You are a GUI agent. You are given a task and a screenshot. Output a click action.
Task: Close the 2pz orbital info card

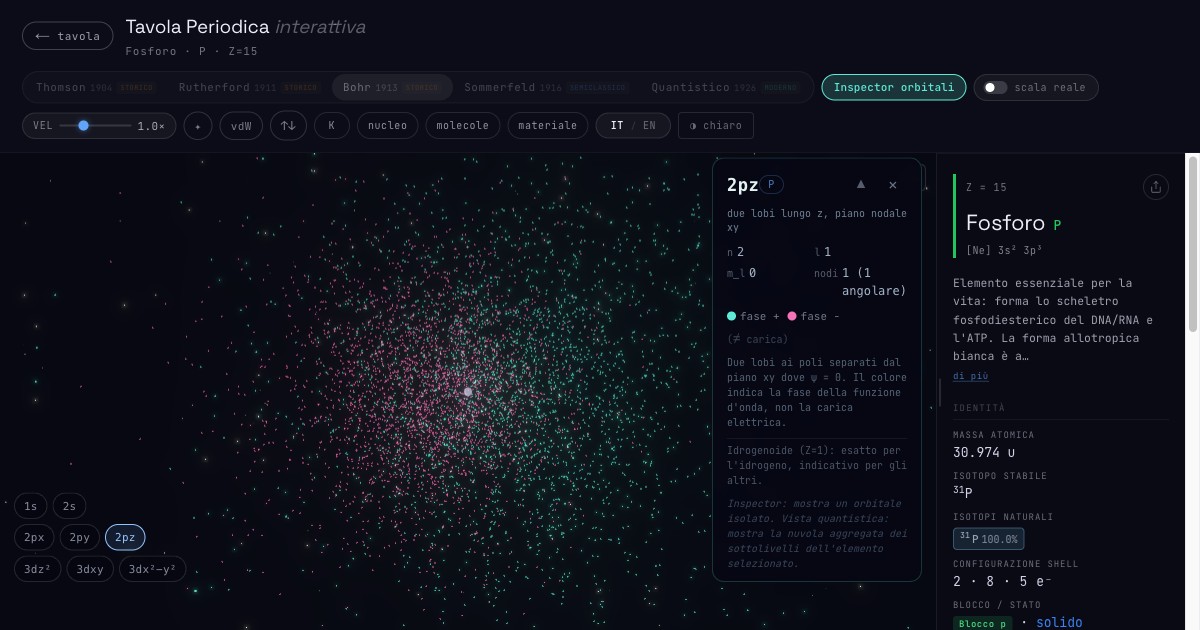pyautogui.click(x=893, y=185)
